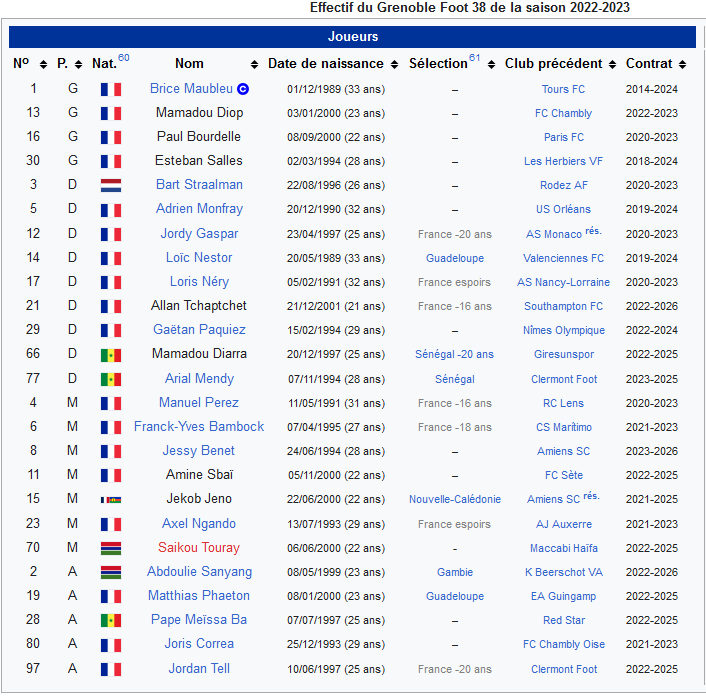
Task: Click the Senegal flag beside Pape Meïssa Ba
Action: pos(110,620)
